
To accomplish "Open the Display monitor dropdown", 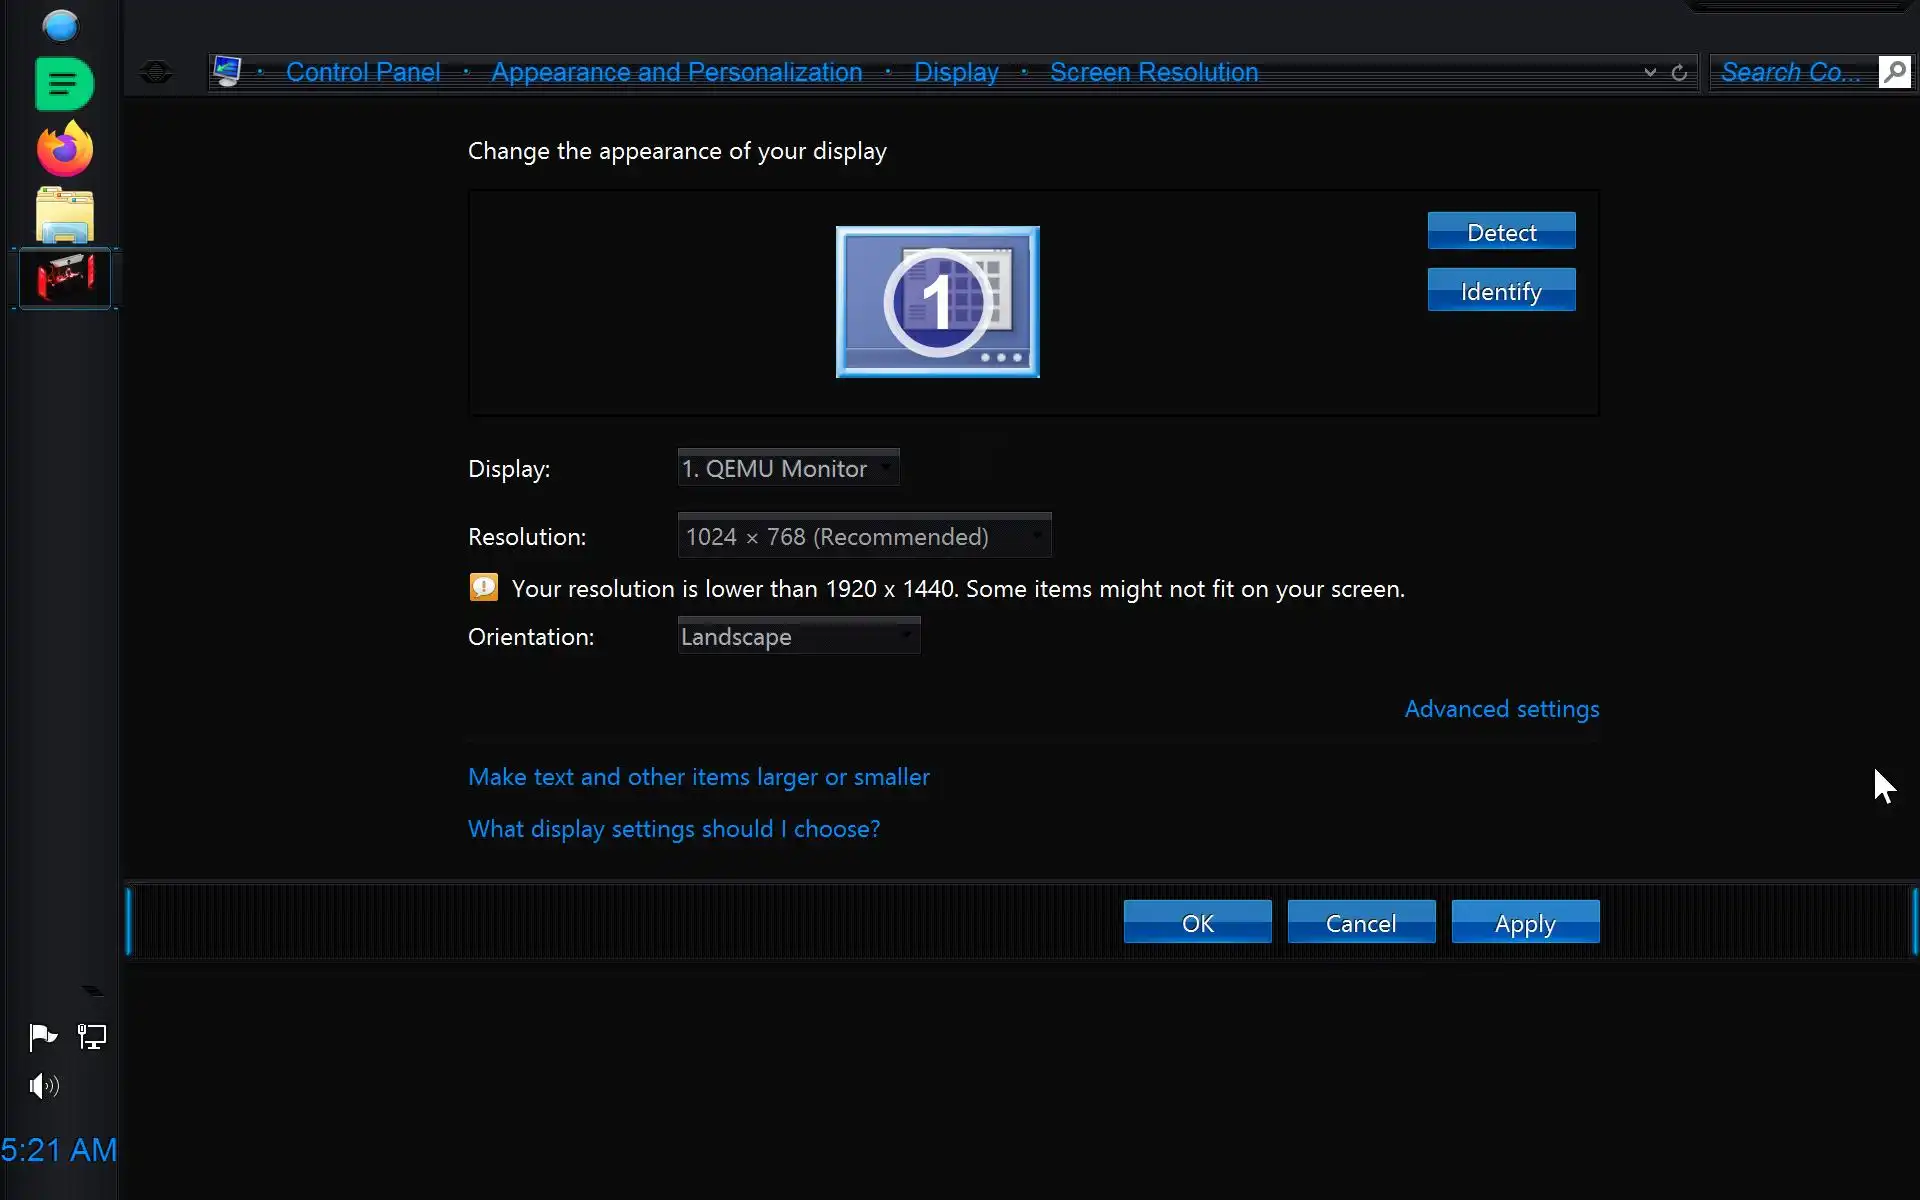I will [x=788, y=468].
